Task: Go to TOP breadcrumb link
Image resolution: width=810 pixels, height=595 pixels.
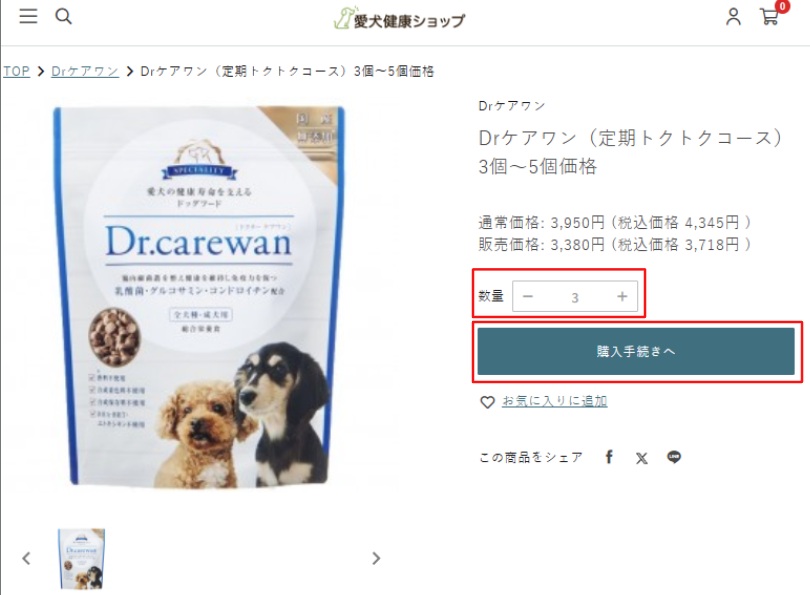Action: (17, 71)
